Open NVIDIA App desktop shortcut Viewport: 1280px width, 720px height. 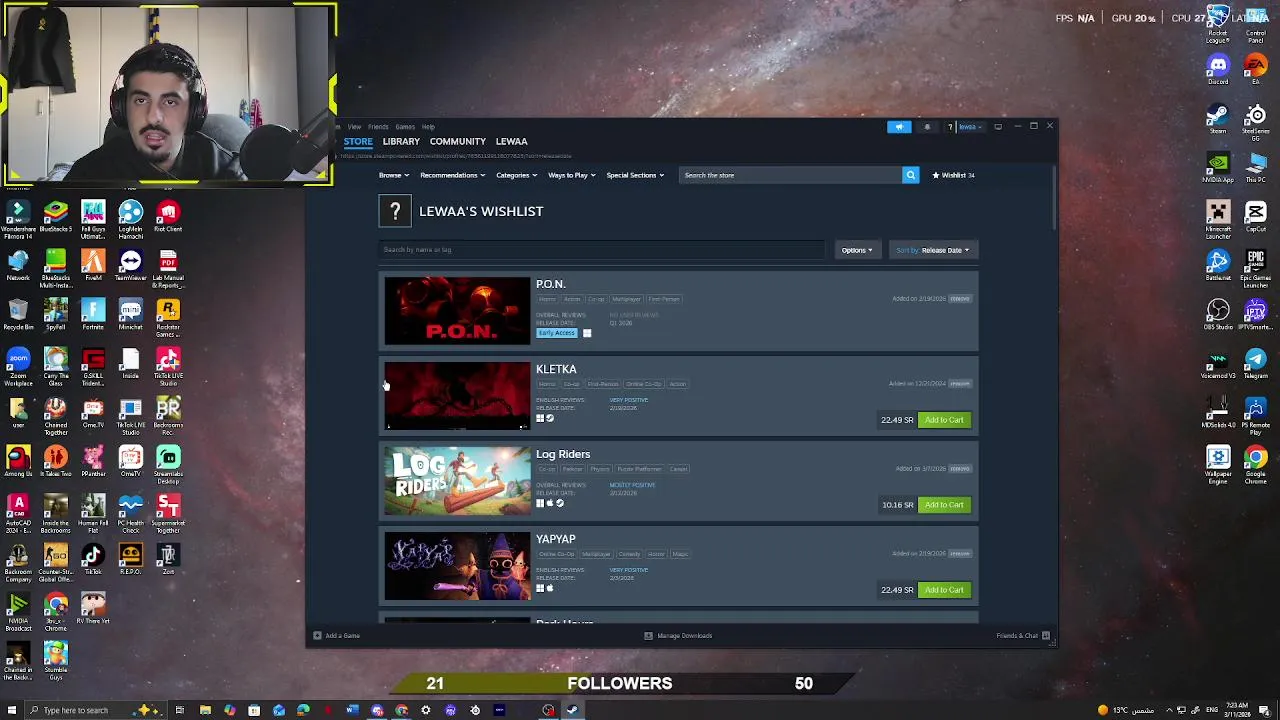1218,167
